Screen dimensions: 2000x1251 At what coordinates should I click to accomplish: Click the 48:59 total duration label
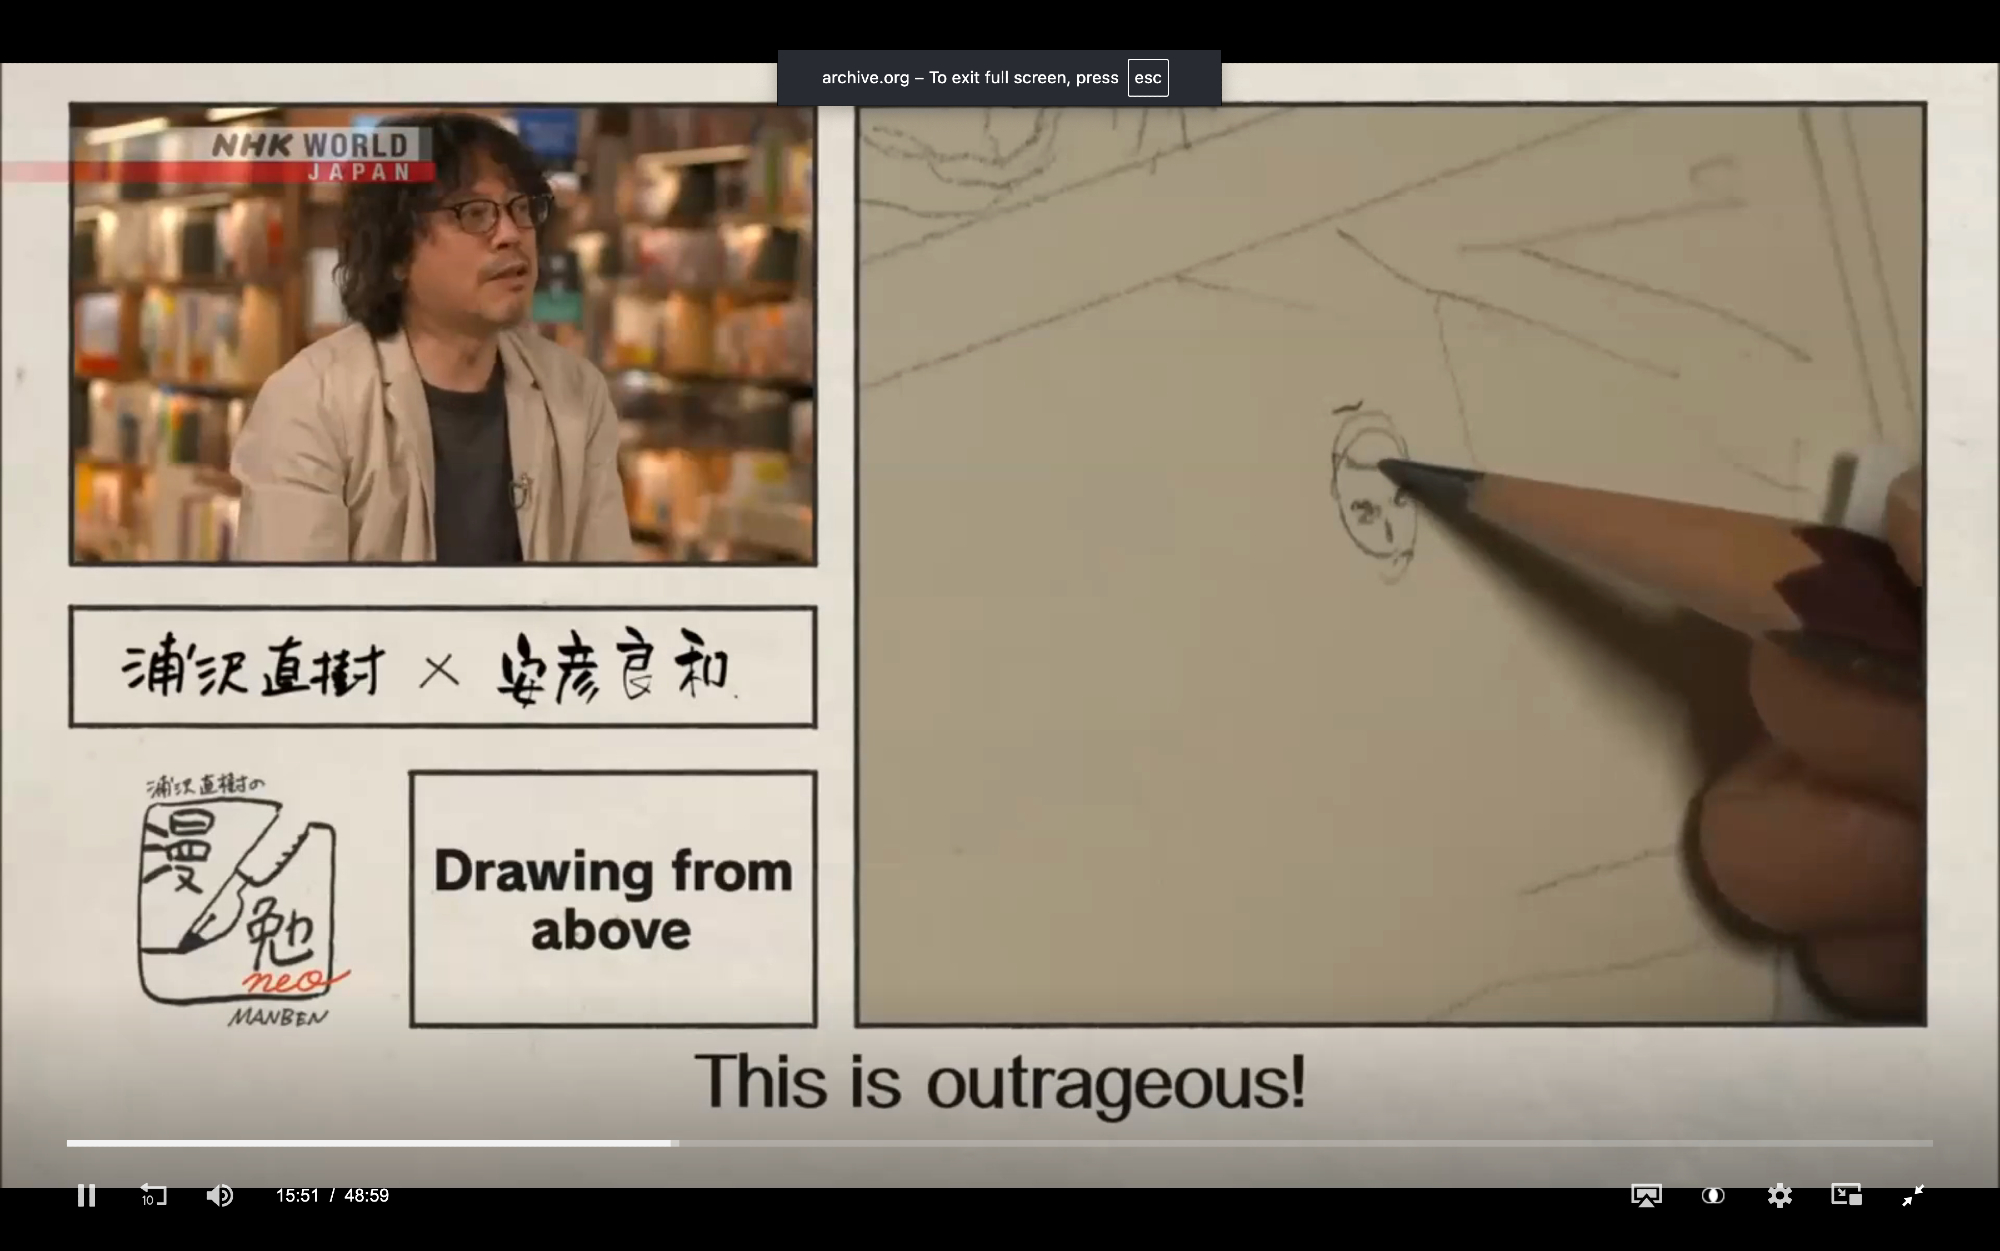pos(366,1195)
